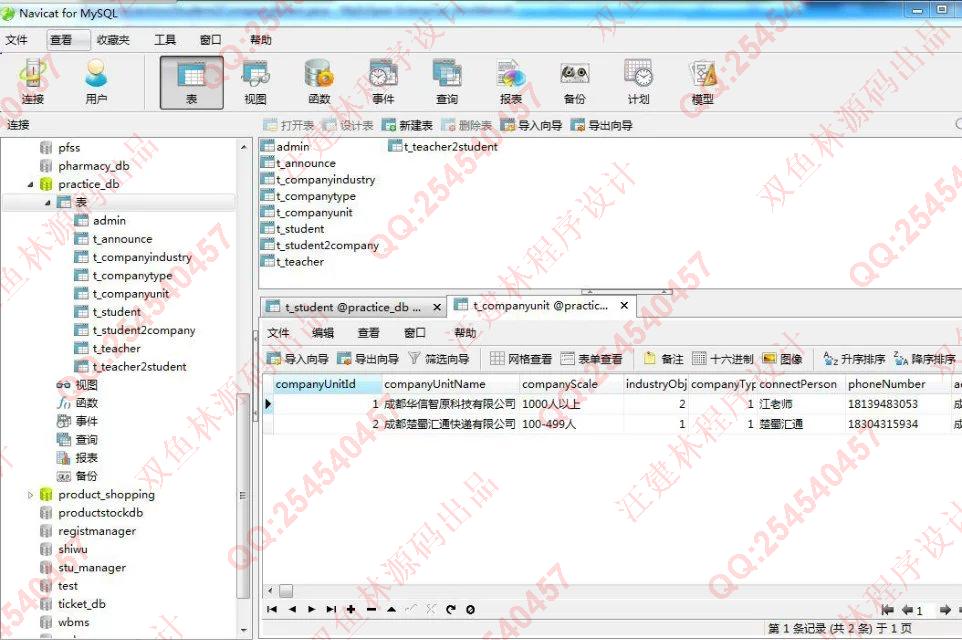Open the Backup (备份) toolbar icon

tap(574, 82)
